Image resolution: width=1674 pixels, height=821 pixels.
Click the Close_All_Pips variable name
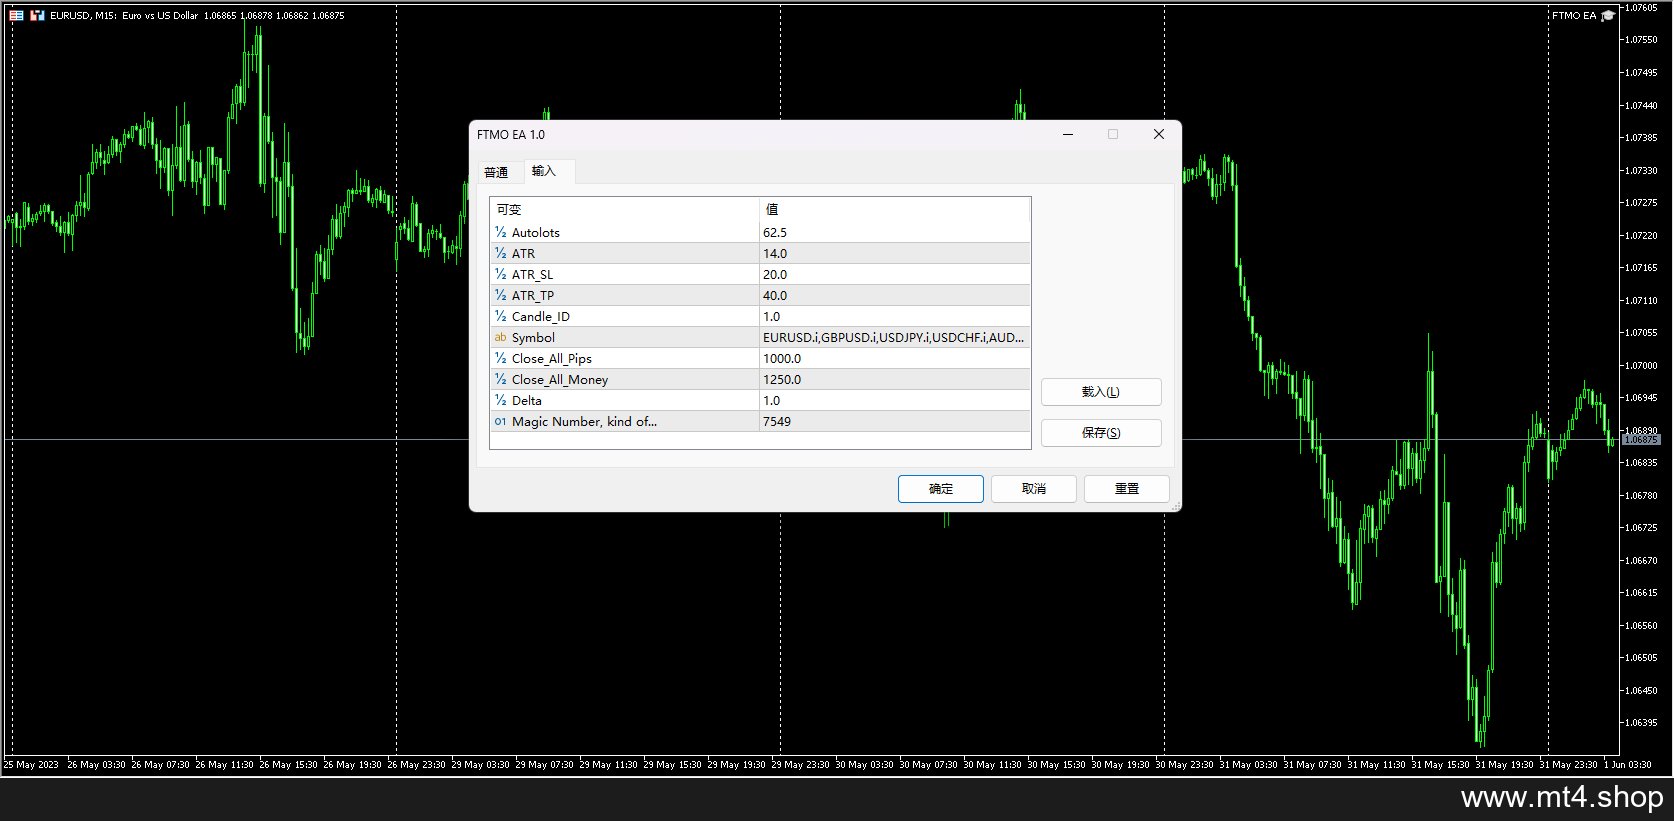point(552,358)
